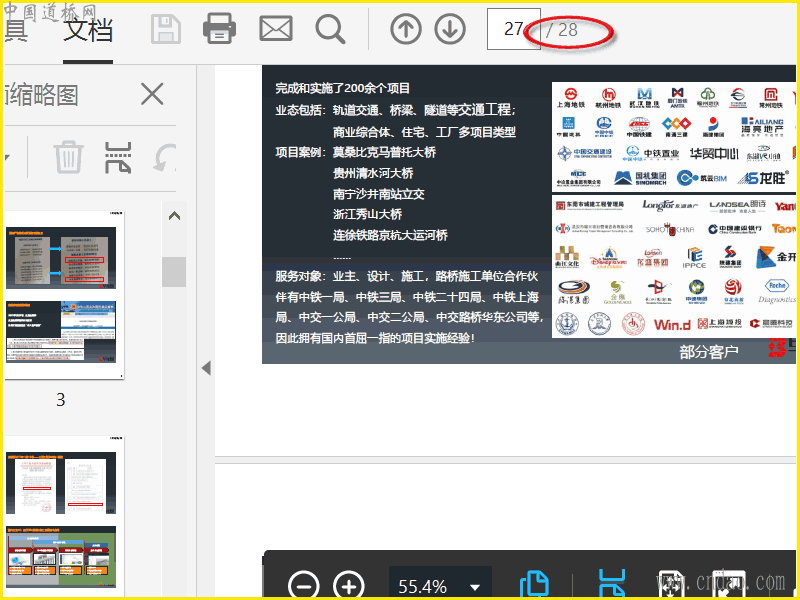
Task: Click the text 南宁沙井南站立交 on the slide
Action: (379, 194)
